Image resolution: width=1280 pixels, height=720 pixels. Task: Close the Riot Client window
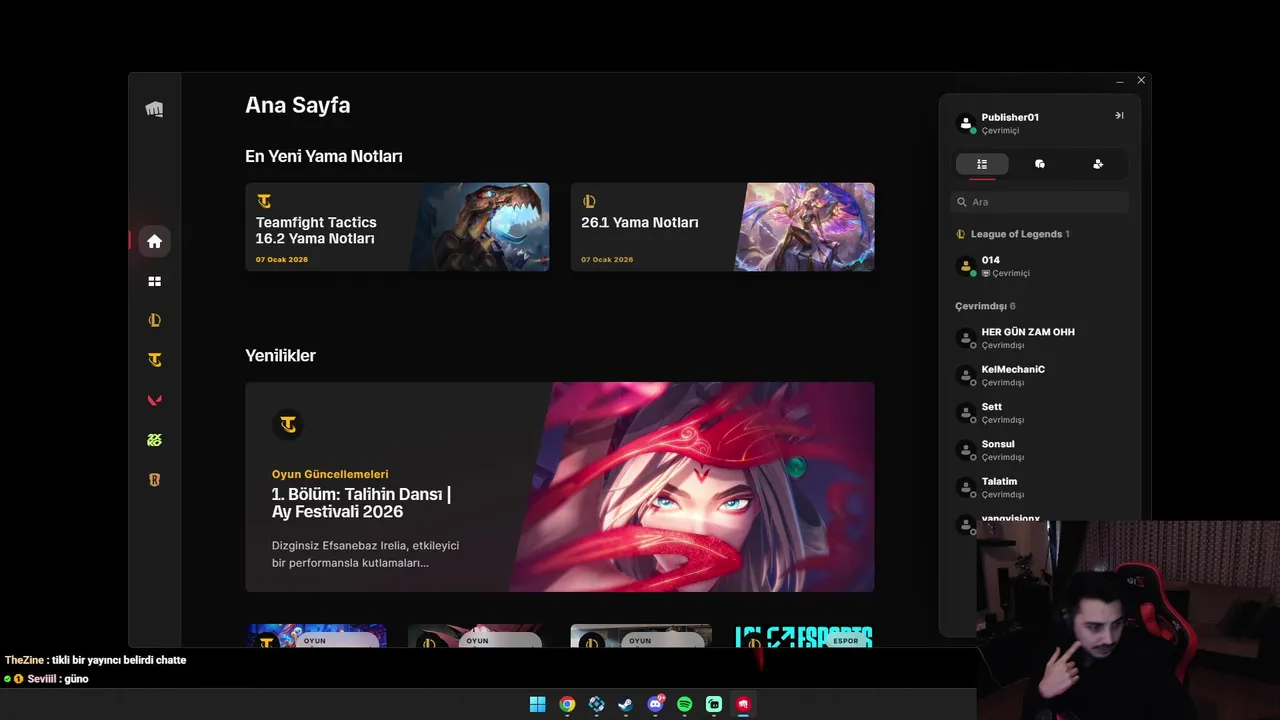[1141, 80]
